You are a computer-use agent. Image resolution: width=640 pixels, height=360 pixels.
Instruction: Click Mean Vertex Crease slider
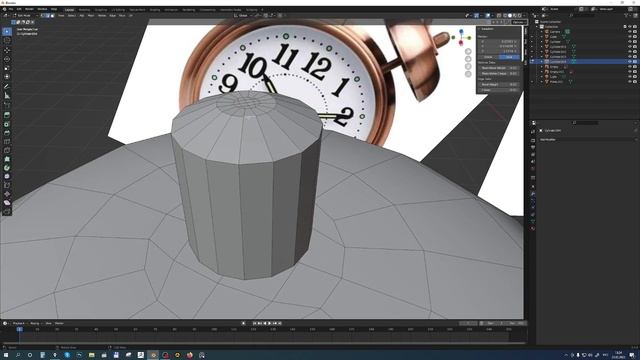click(498, 73)
